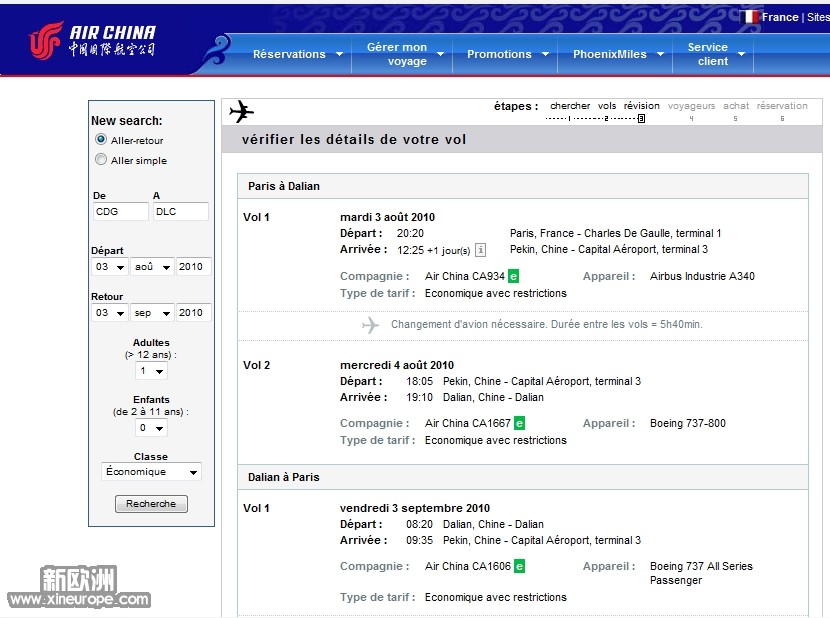Click the date mercredi 4 août 2010

[397, 365]
